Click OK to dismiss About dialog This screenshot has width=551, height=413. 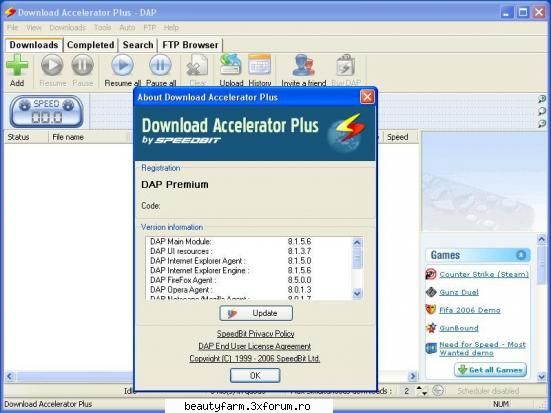(255, 376)
